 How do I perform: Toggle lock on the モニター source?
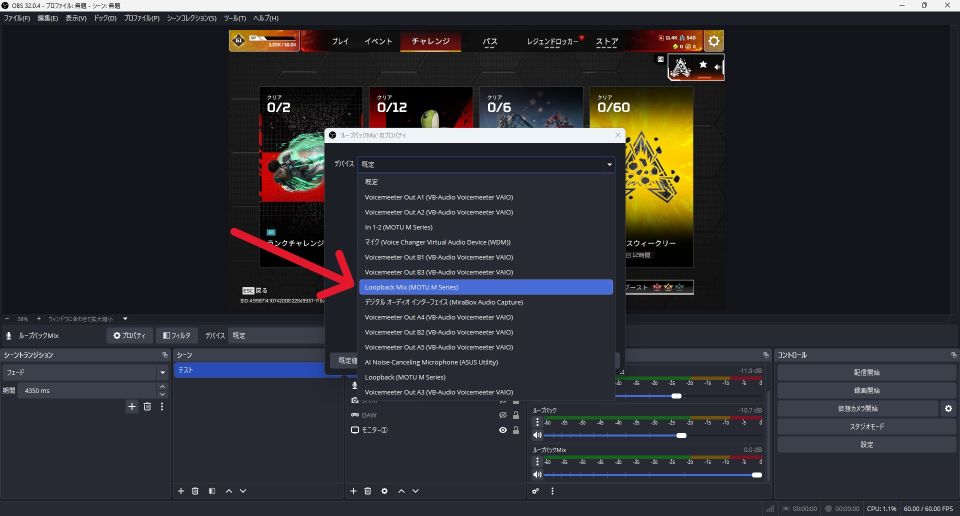516,430
